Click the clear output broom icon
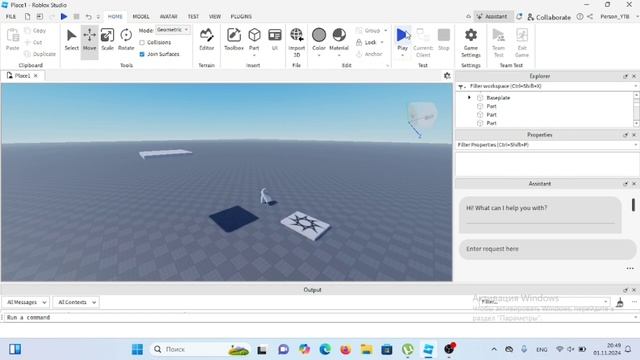640x360 pixels. 620,302
